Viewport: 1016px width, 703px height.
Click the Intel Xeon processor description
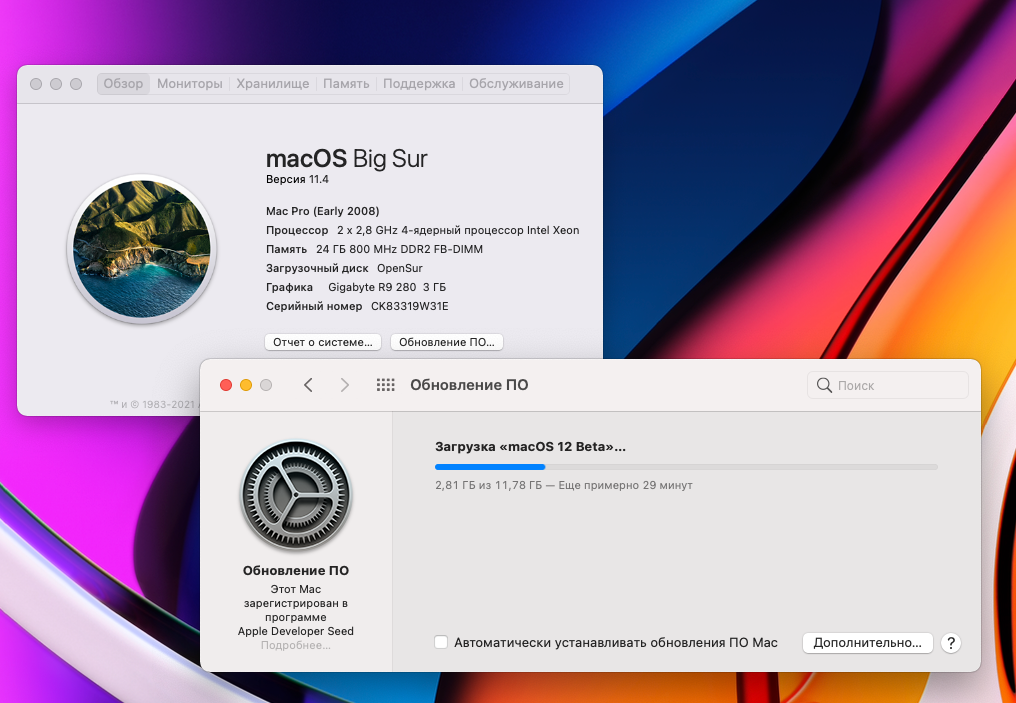click(458, 230)
